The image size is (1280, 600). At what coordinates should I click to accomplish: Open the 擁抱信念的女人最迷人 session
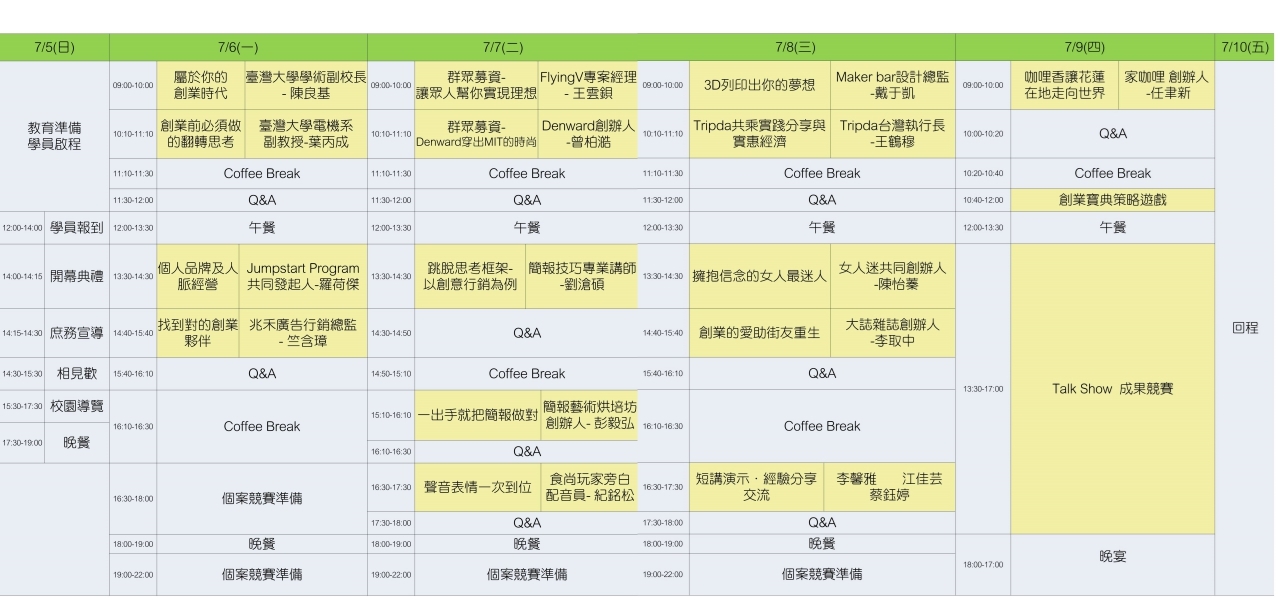click(759, 276)
